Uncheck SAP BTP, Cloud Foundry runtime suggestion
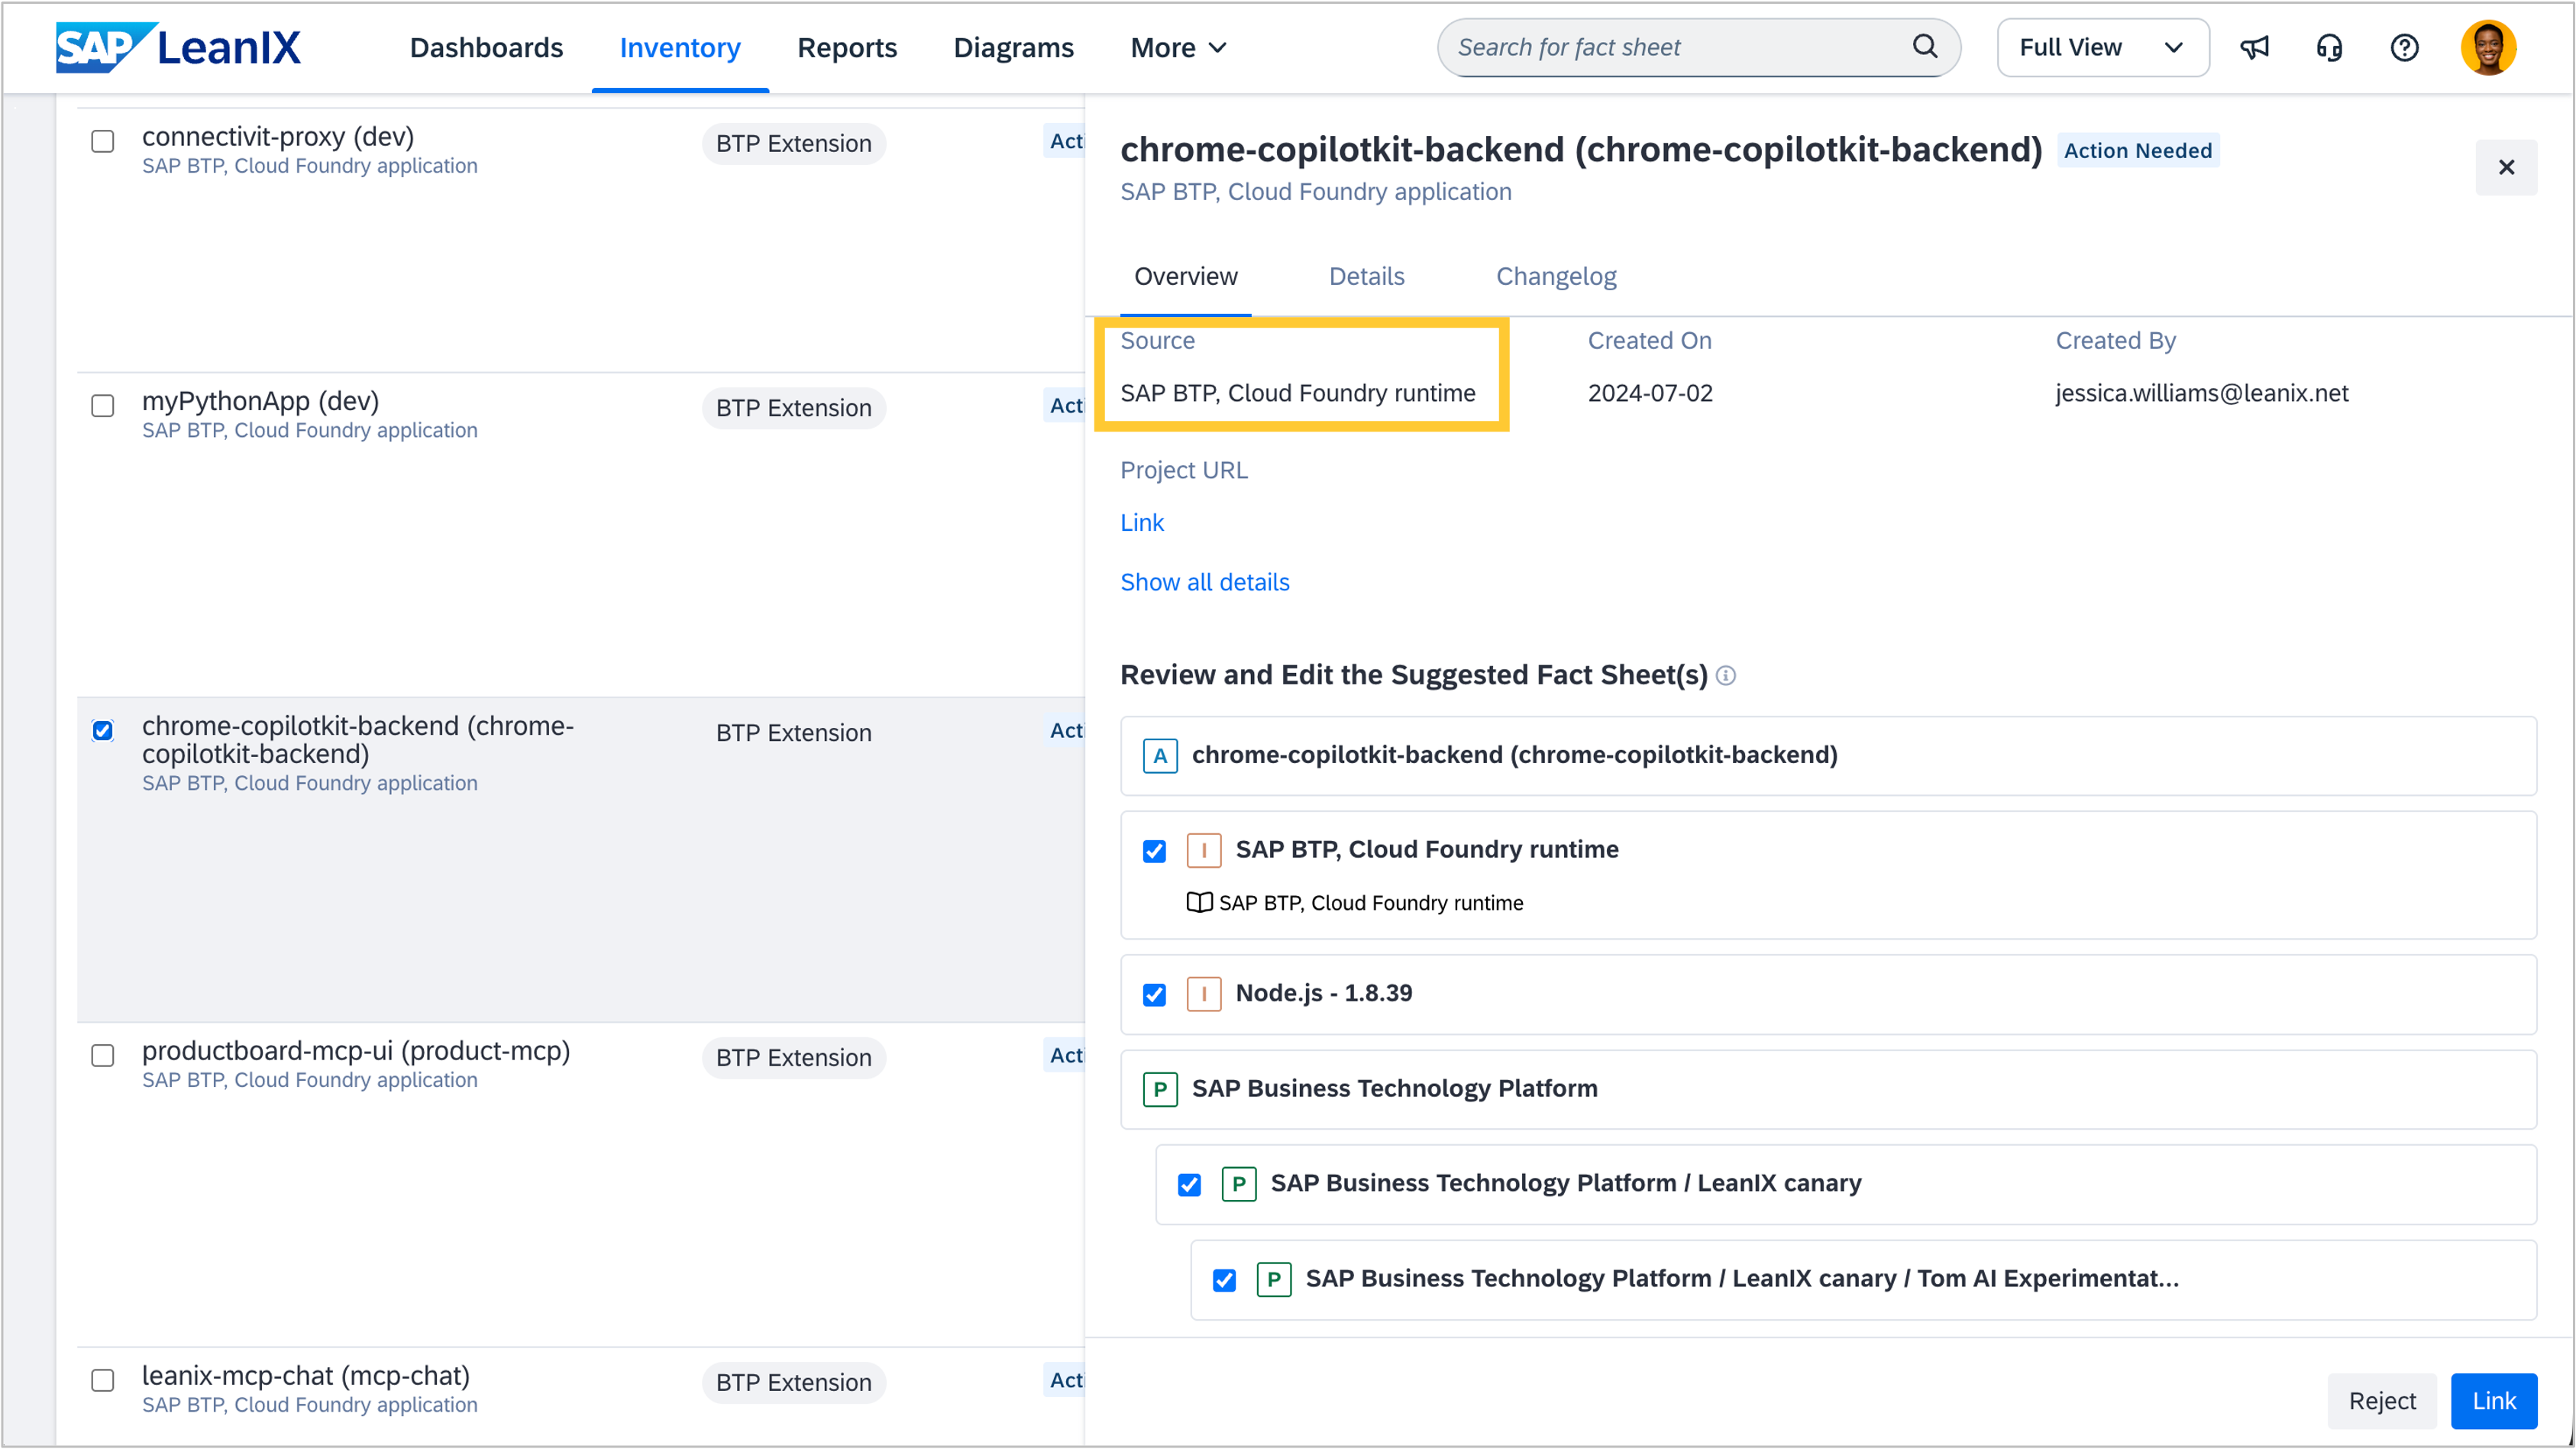 pyautogui.click(x=1154, y=851)
